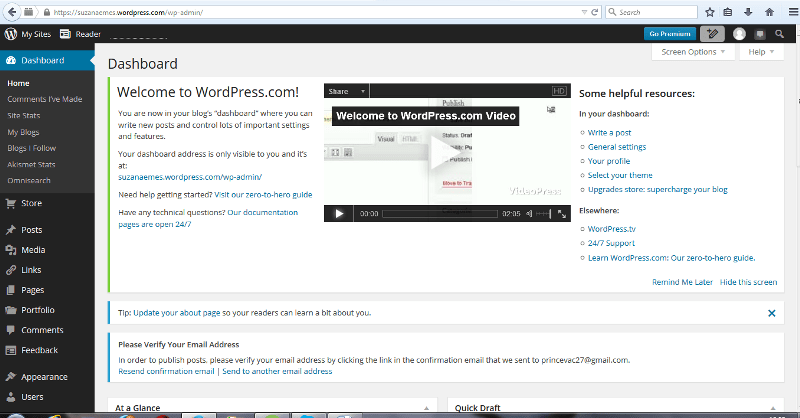The width and height of the screenshot is (800, 418).
Task: Click the Firefox bookmark star icon
Action: (709, 12)
